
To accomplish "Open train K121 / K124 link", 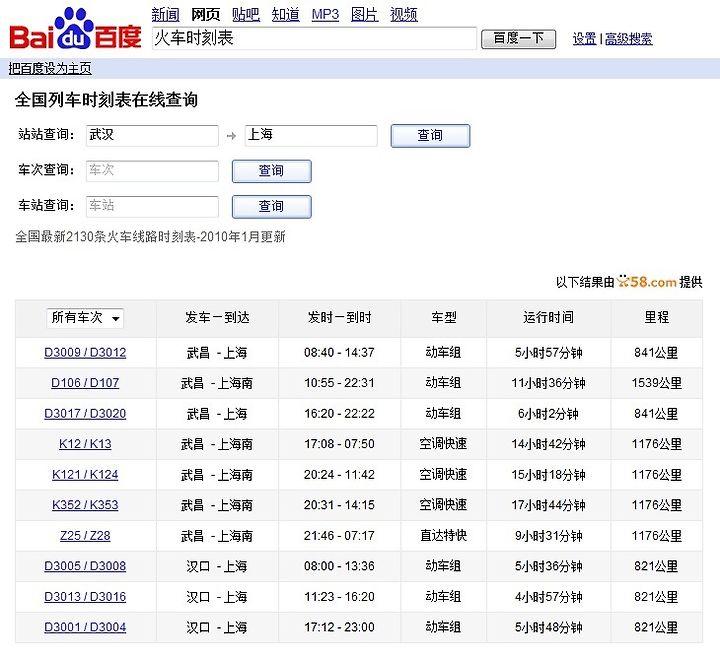I will tap(85, 475).
